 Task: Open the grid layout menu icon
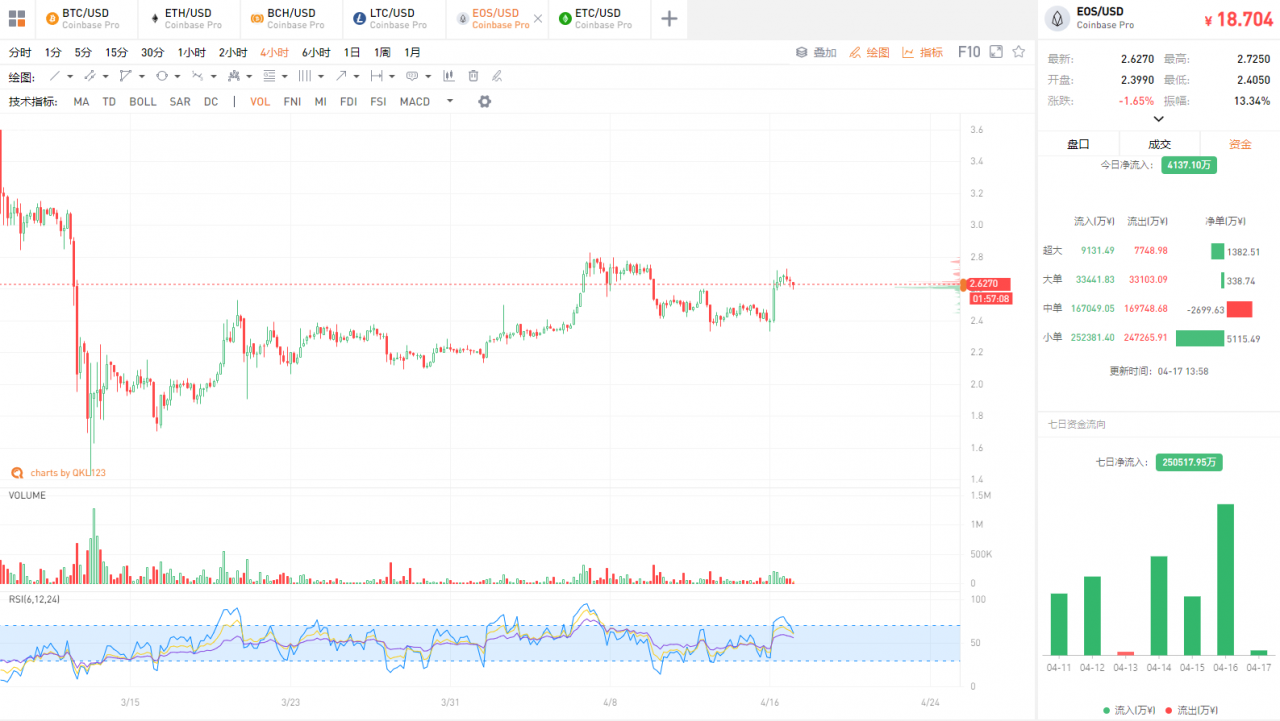17,18
